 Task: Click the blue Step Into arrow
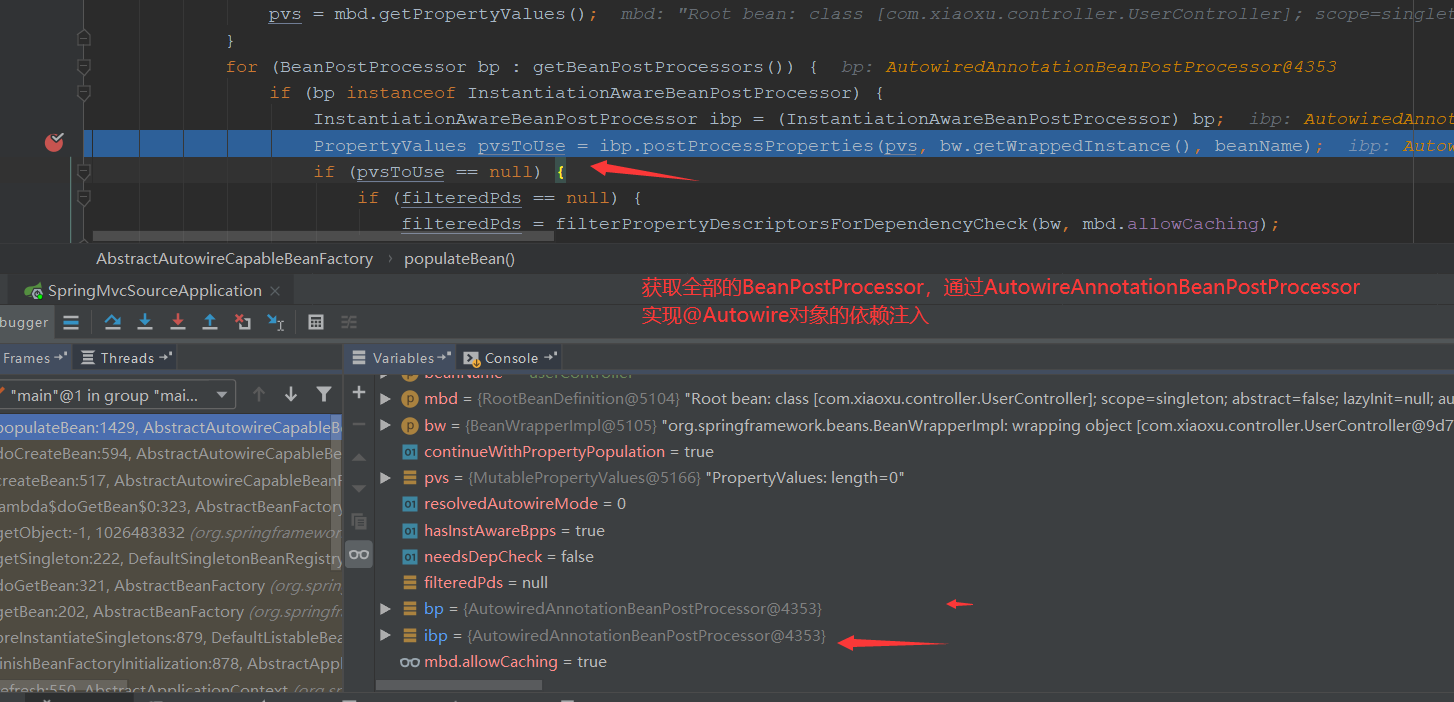(145, 322)
